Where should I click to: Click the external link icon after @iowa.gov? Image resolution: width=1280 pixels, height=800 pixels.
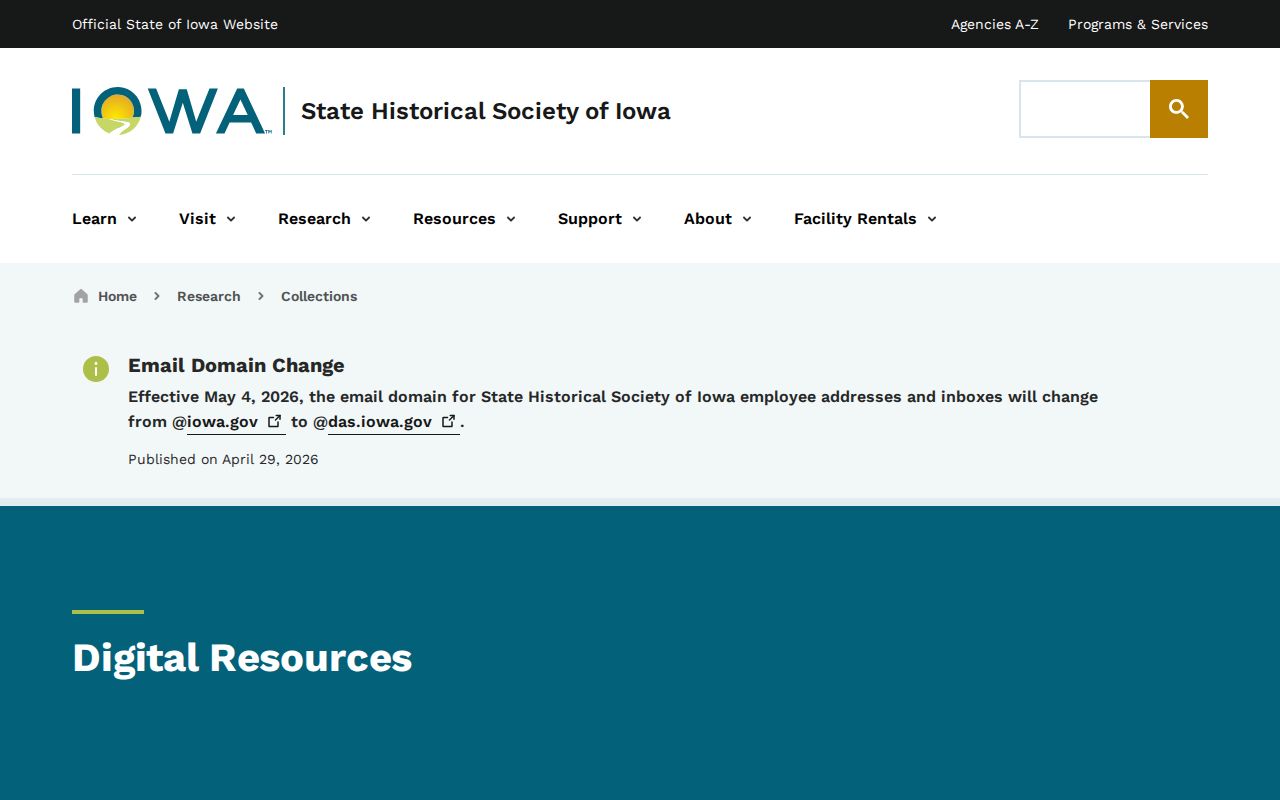point(275,421)
